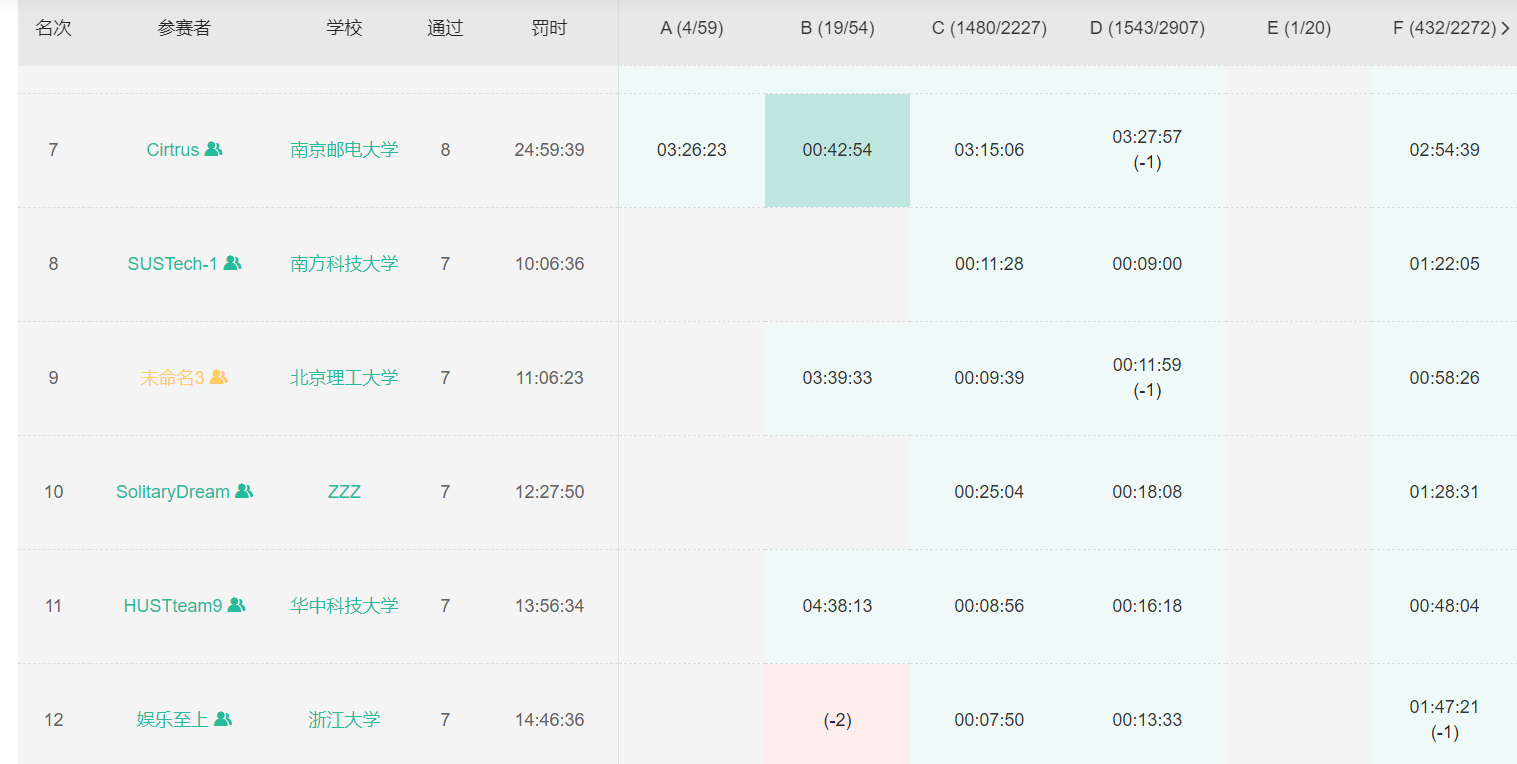Click team icon next to 娱乐至上
1517x764 pixels.
pos(223,719)
